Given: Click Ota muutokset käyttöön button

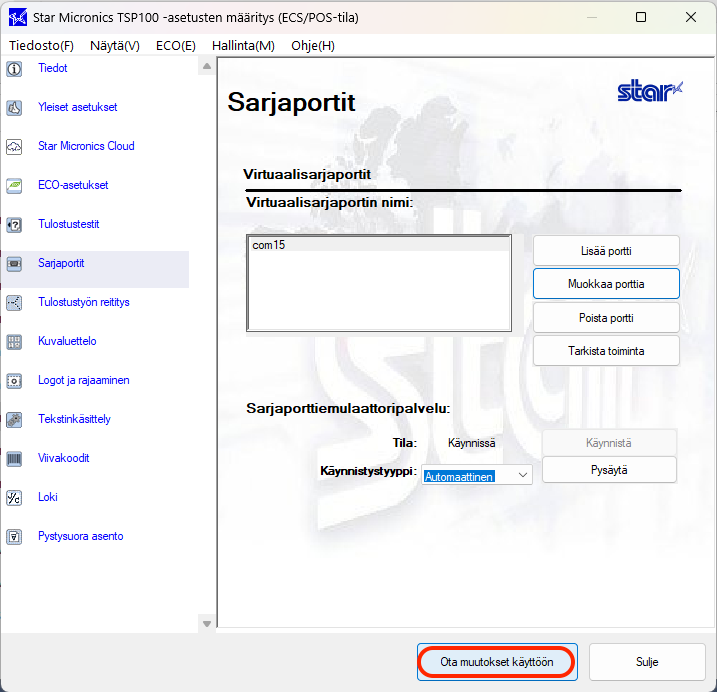Looking at the screenshot, I should pos(497,662).
